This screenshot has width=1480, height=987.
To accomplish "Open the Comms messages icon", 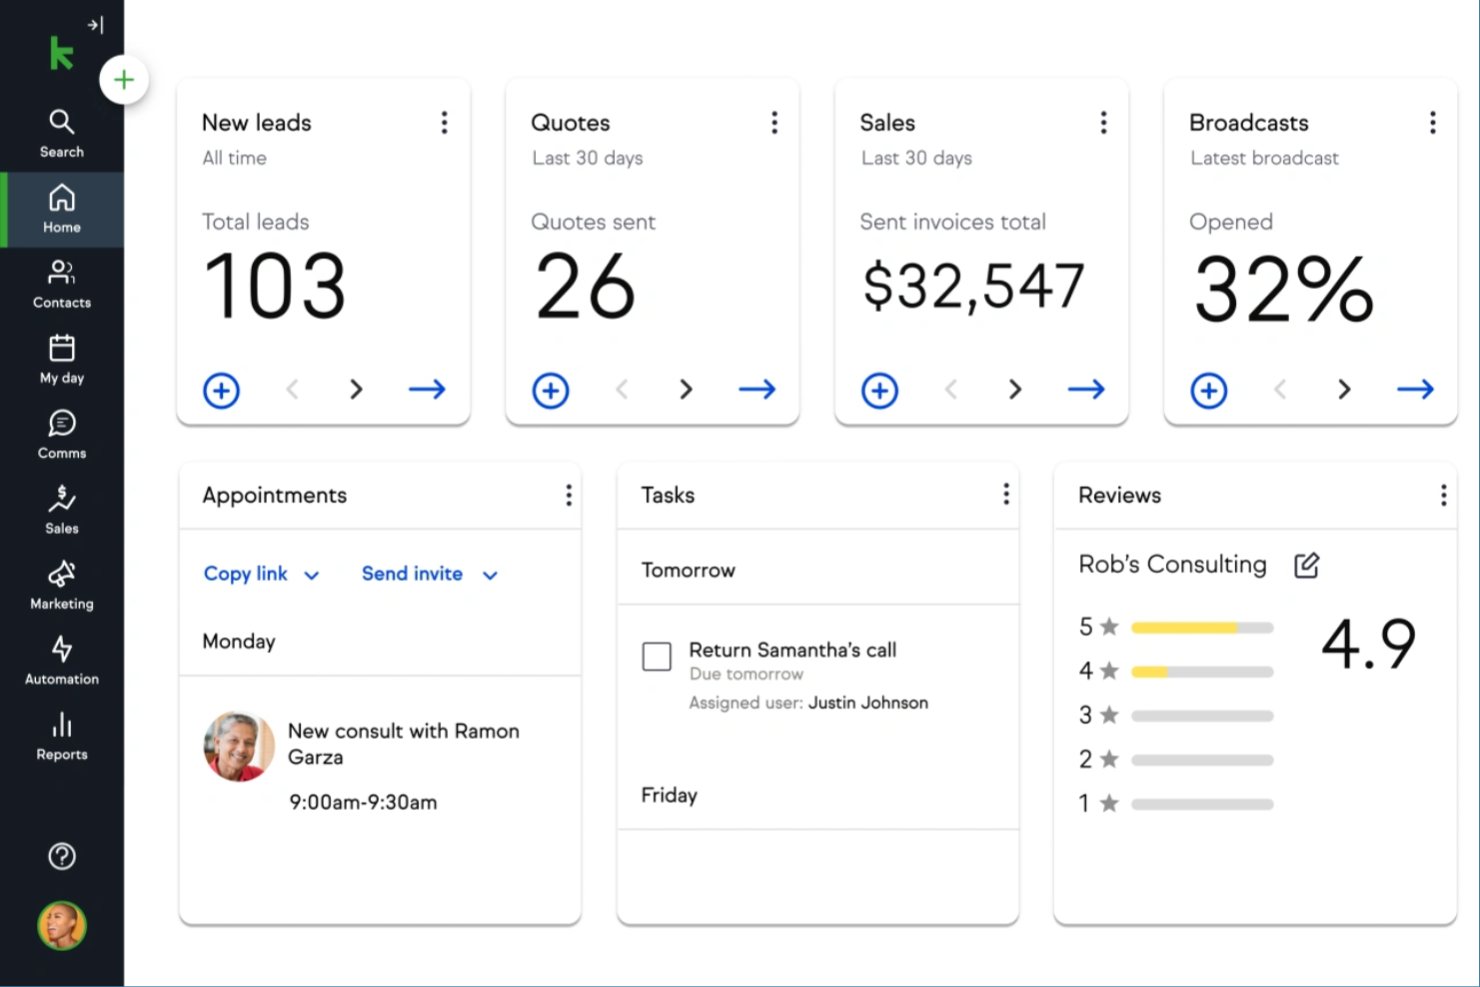I will [x=62, y=435].
